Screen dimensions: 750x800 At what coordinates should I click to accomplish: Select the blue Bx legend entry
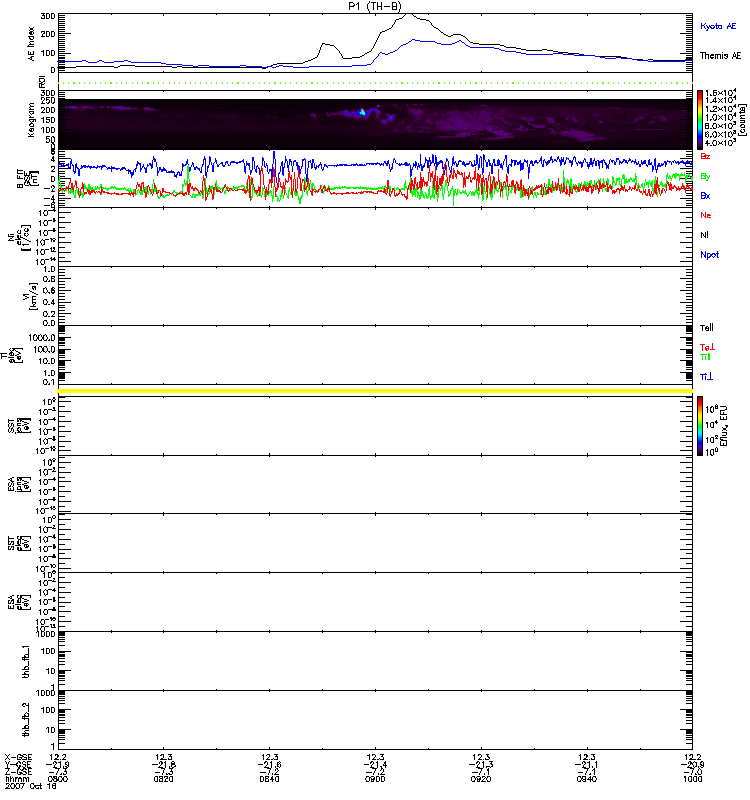(x=706, y=196)
